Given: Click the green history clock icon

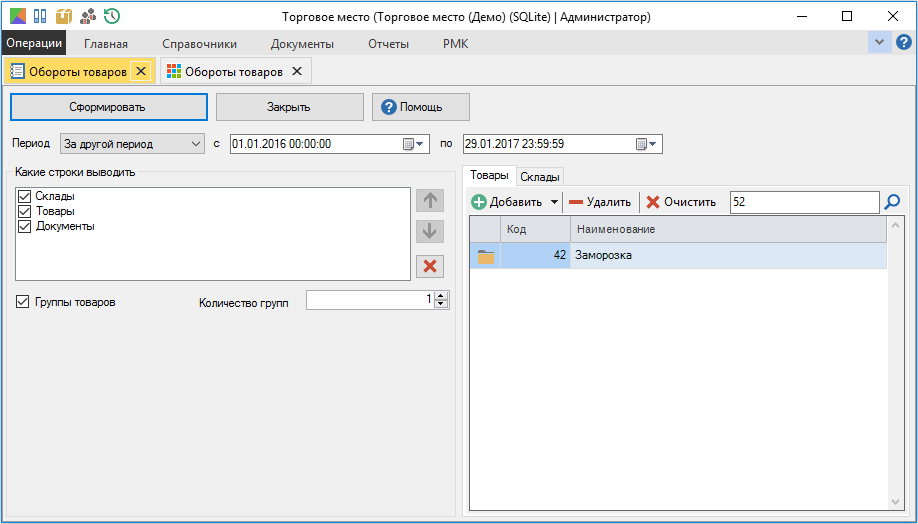Looking at the screenshot, I should (112, 16).
